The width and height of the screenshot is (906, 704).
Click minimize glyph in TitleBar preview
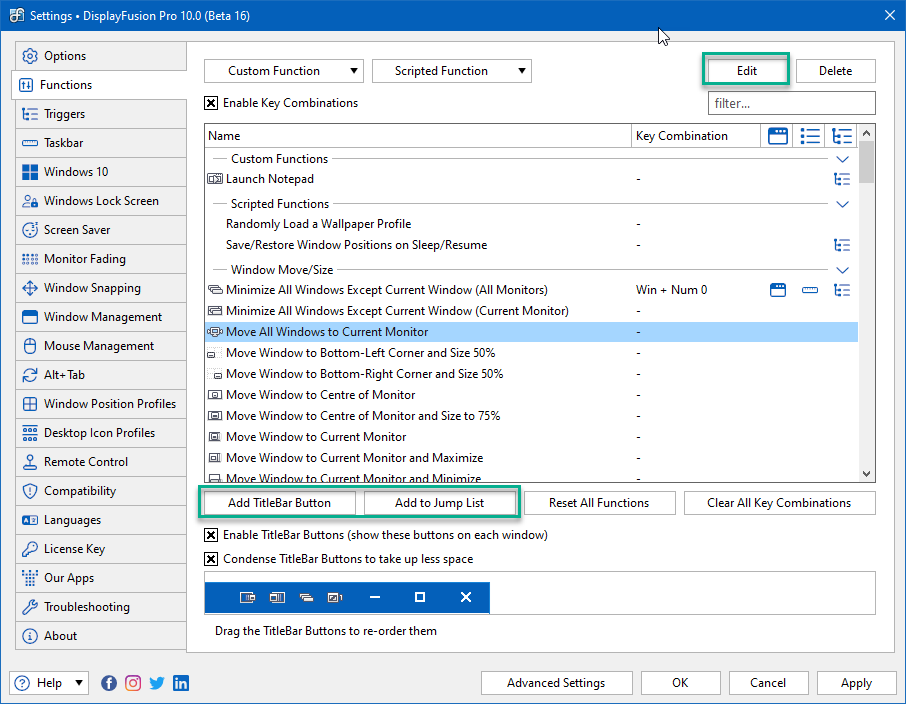coord(374,597)
